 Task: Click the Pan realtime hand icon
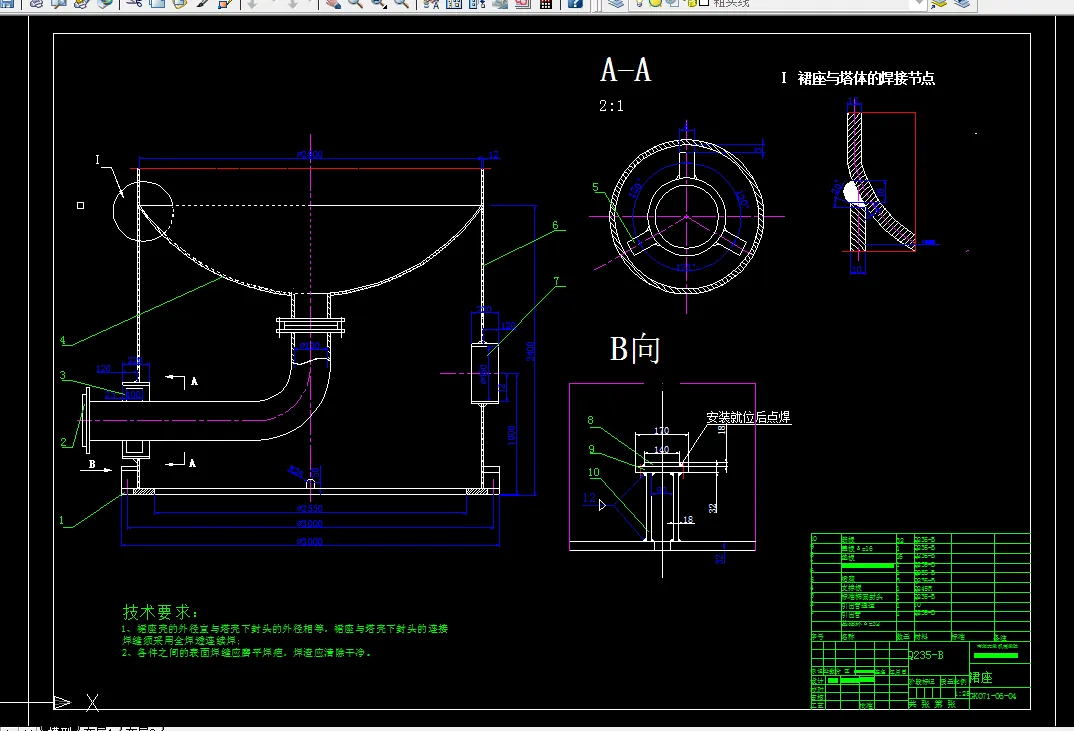(x=333, y=3)
